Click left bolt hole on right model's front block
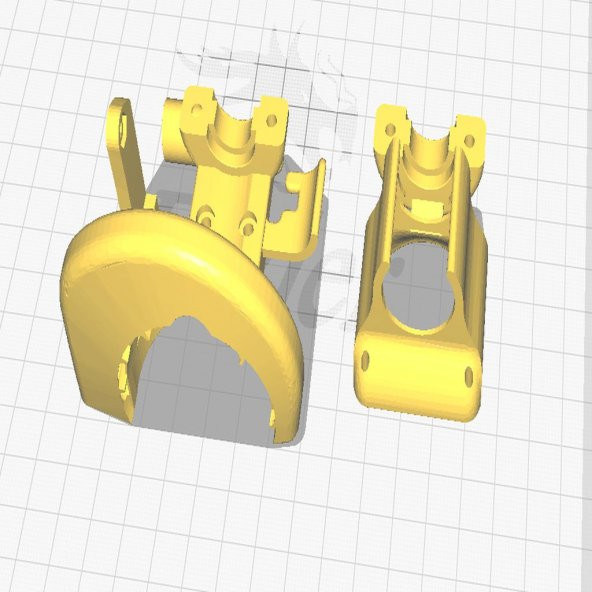 pos(365,360)
